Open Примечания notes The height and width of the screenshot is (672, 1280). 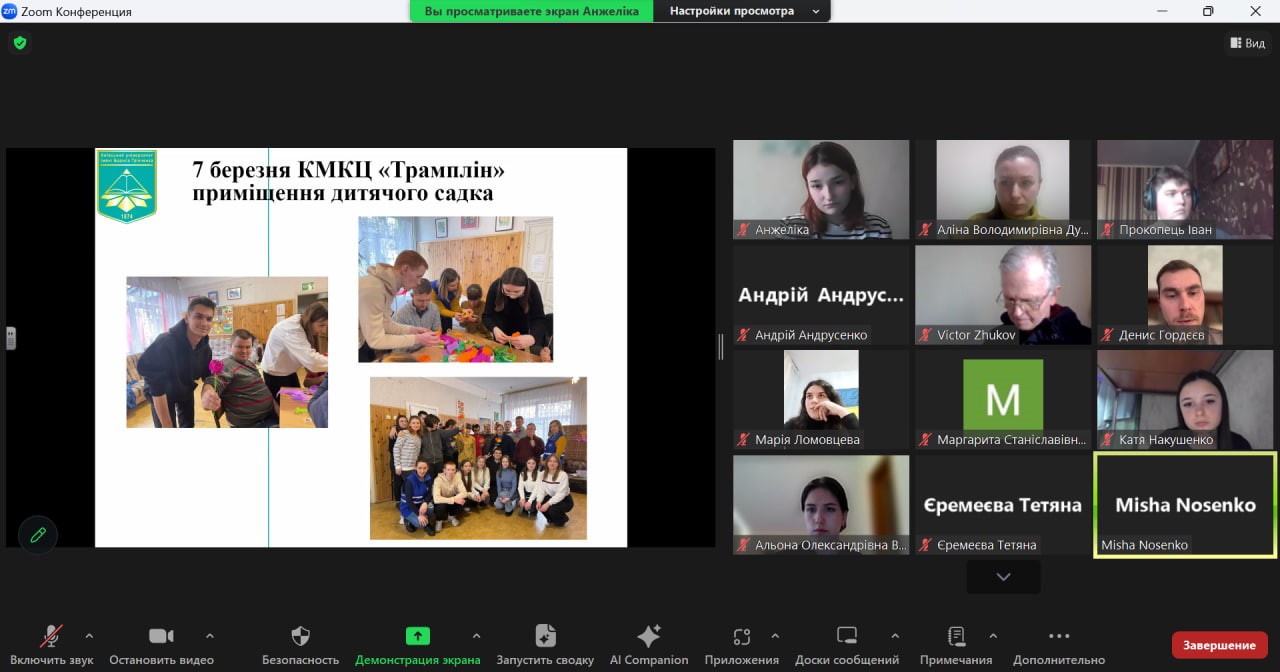[956, 645]
